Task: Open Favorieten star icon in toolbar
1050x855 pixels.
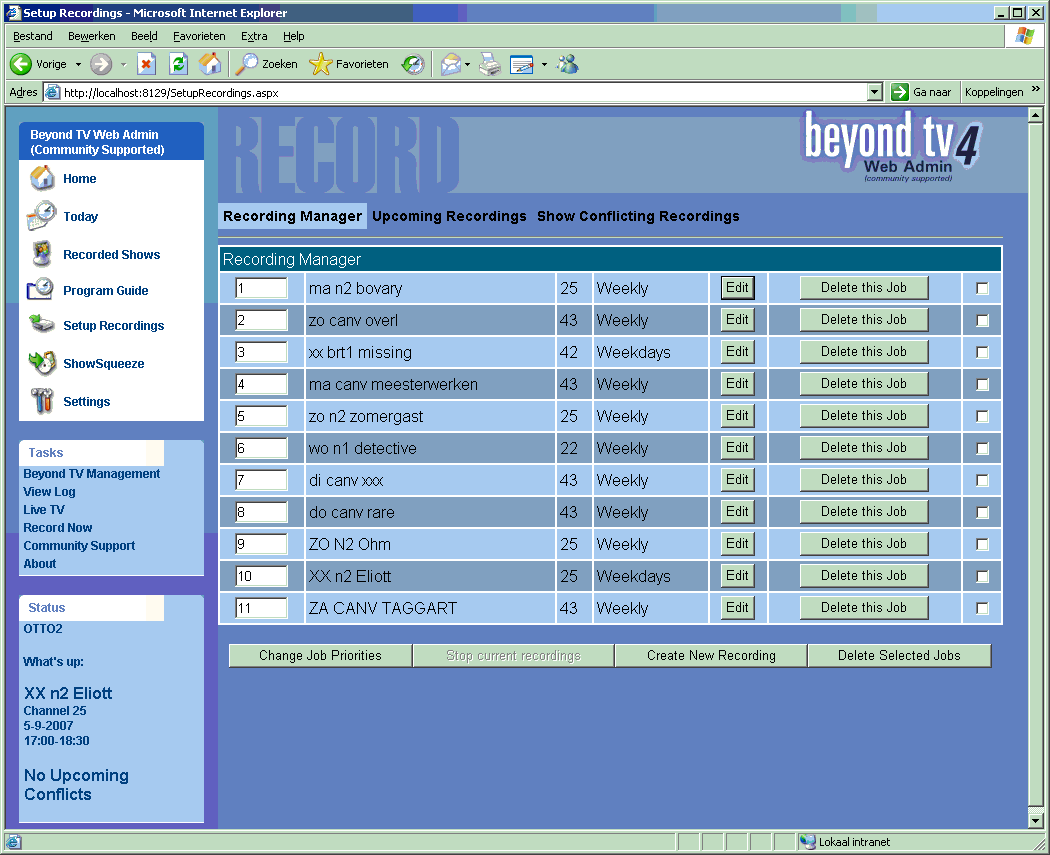Action: [x=321, y=64]
